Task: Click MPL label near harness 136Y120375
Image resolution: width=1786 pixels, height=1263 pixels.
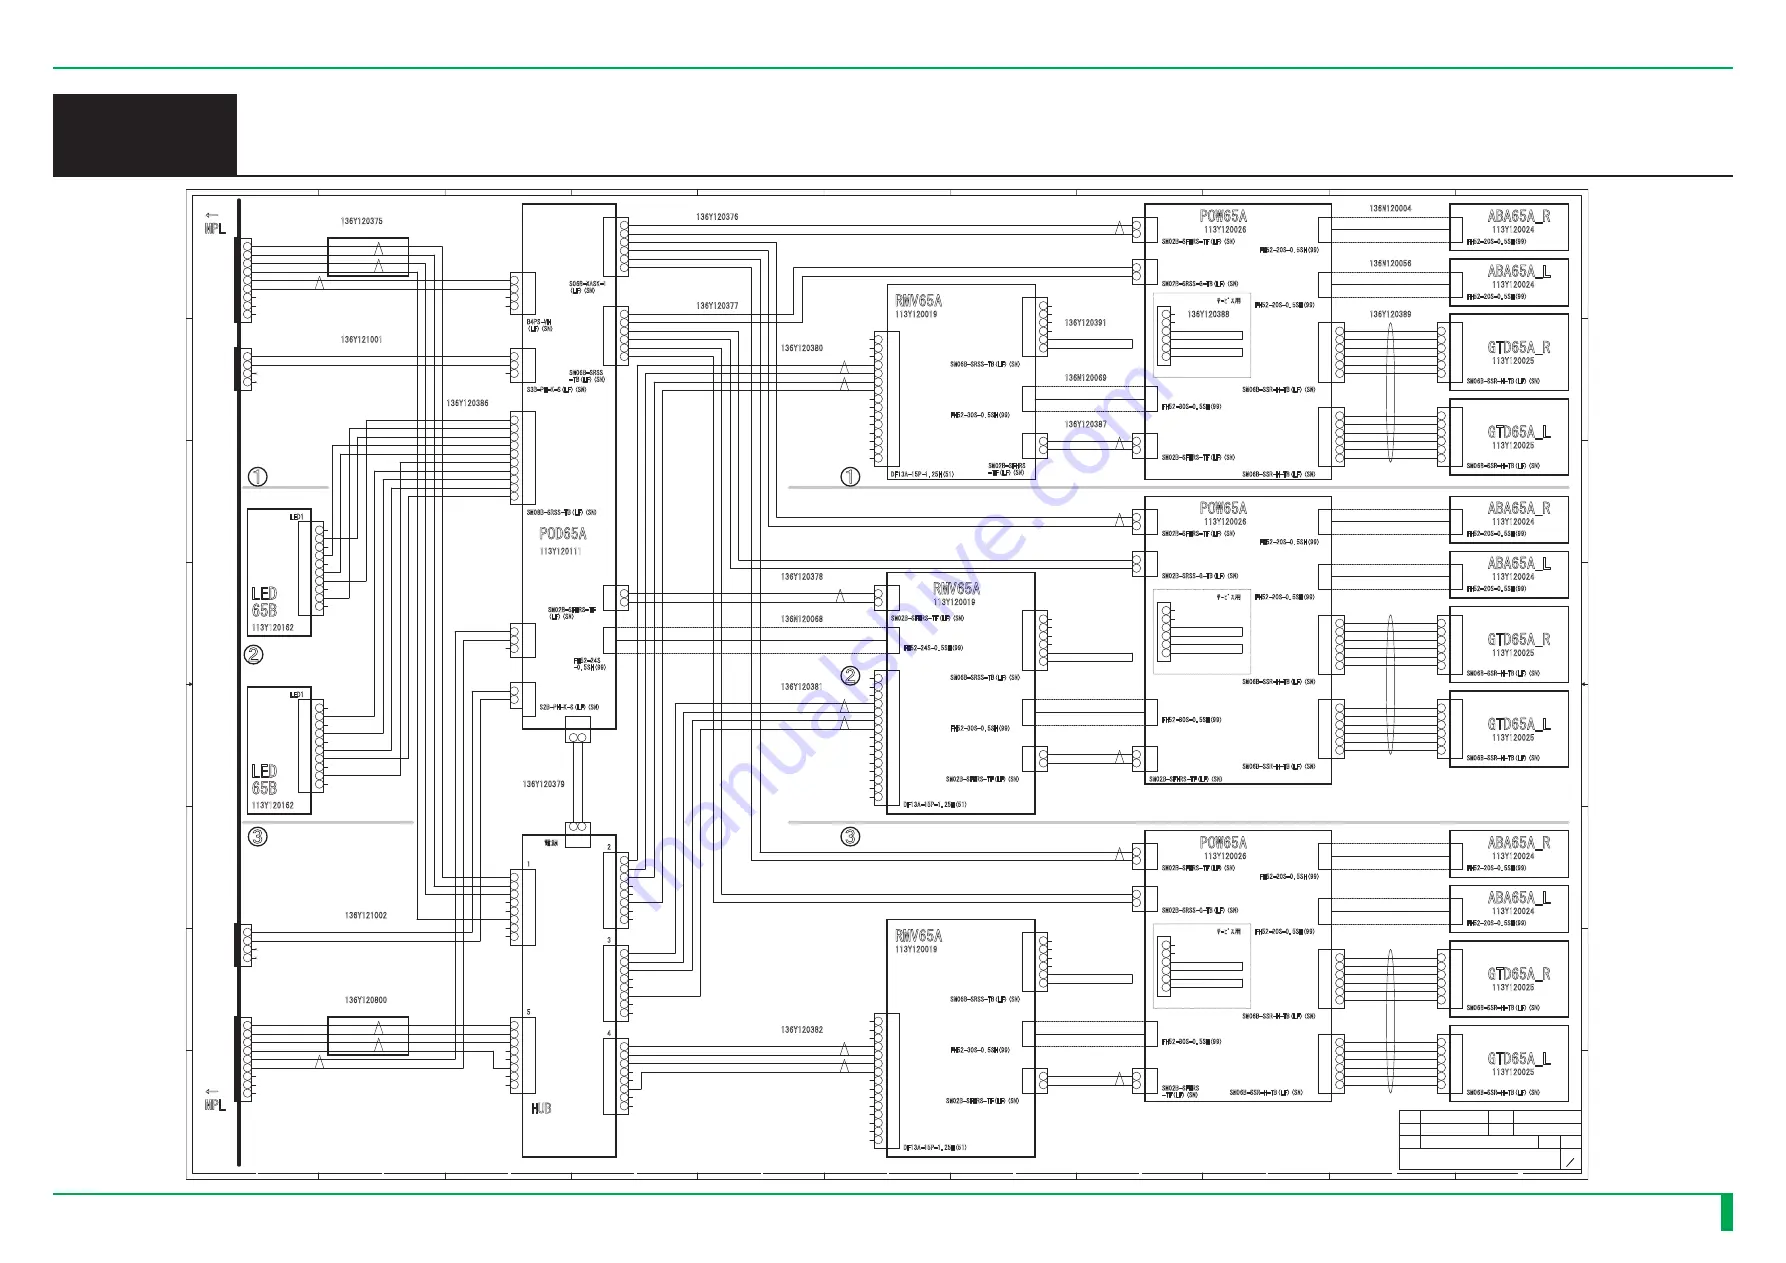Action: (215, 229)
